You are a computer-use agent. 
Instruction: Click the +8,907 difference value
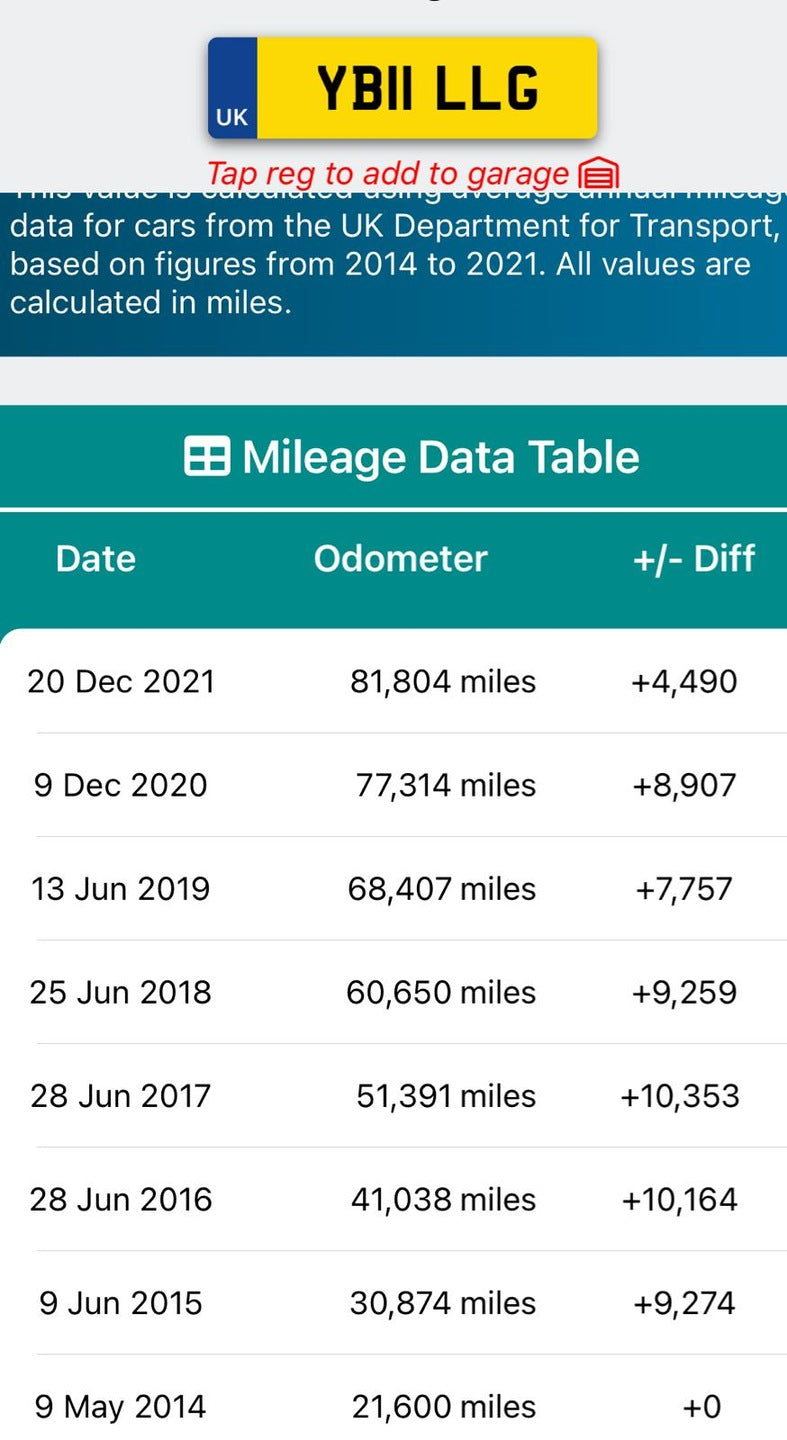point(684,785)
